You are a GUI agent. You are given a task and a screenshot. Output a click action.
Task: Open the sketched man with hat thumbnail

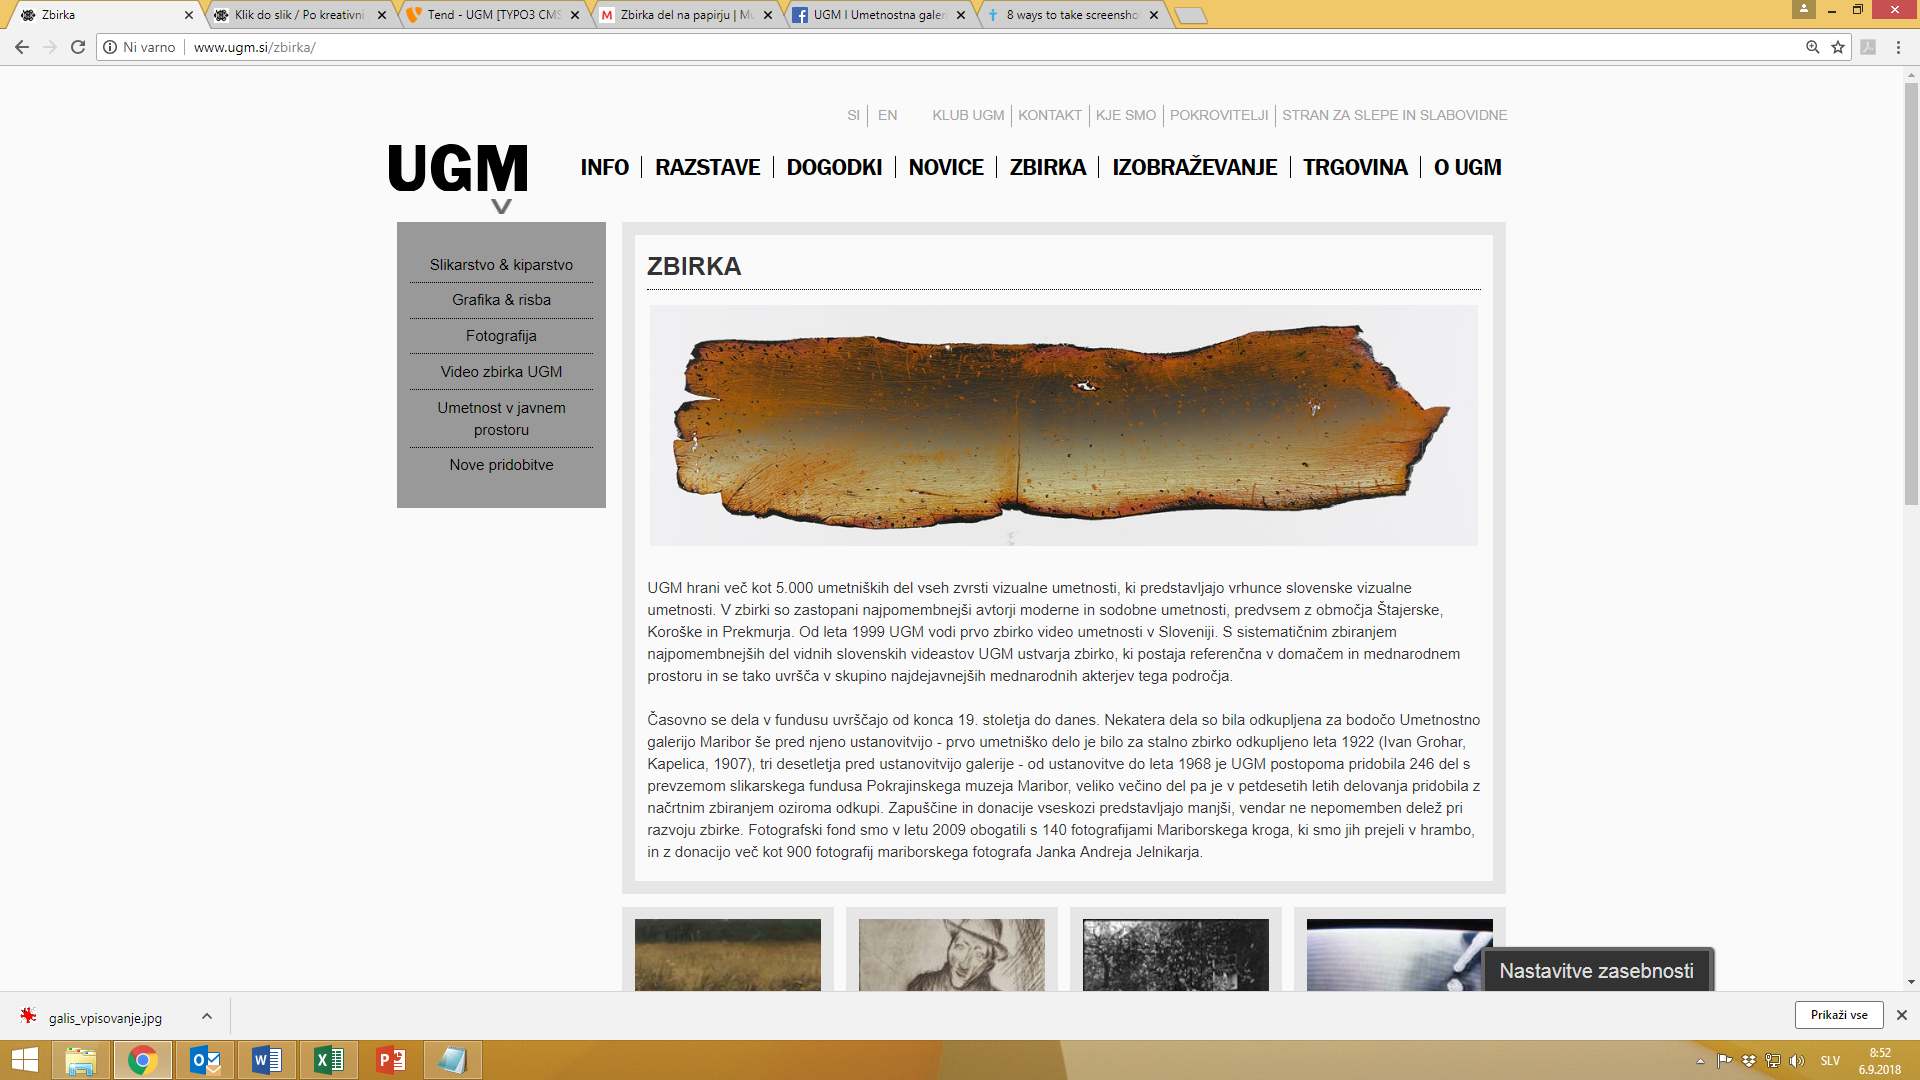point(952,955)
